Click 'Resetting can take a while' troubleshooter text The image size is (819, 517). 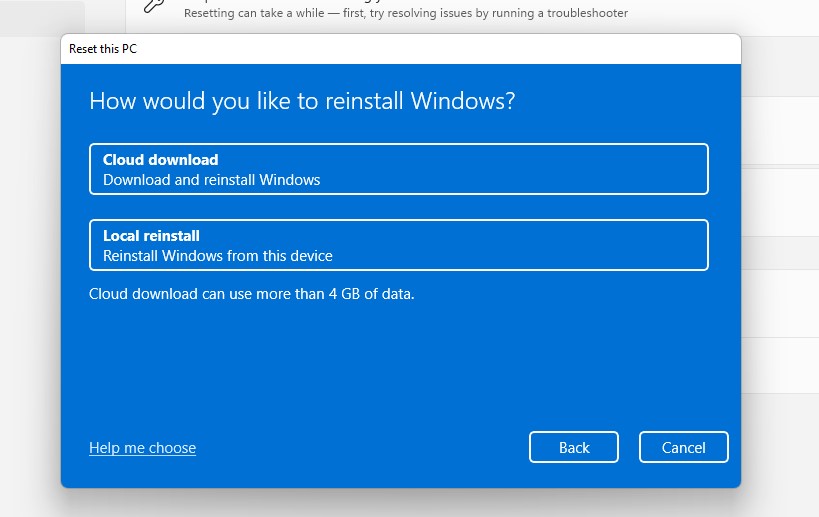[x=406, y=13]
